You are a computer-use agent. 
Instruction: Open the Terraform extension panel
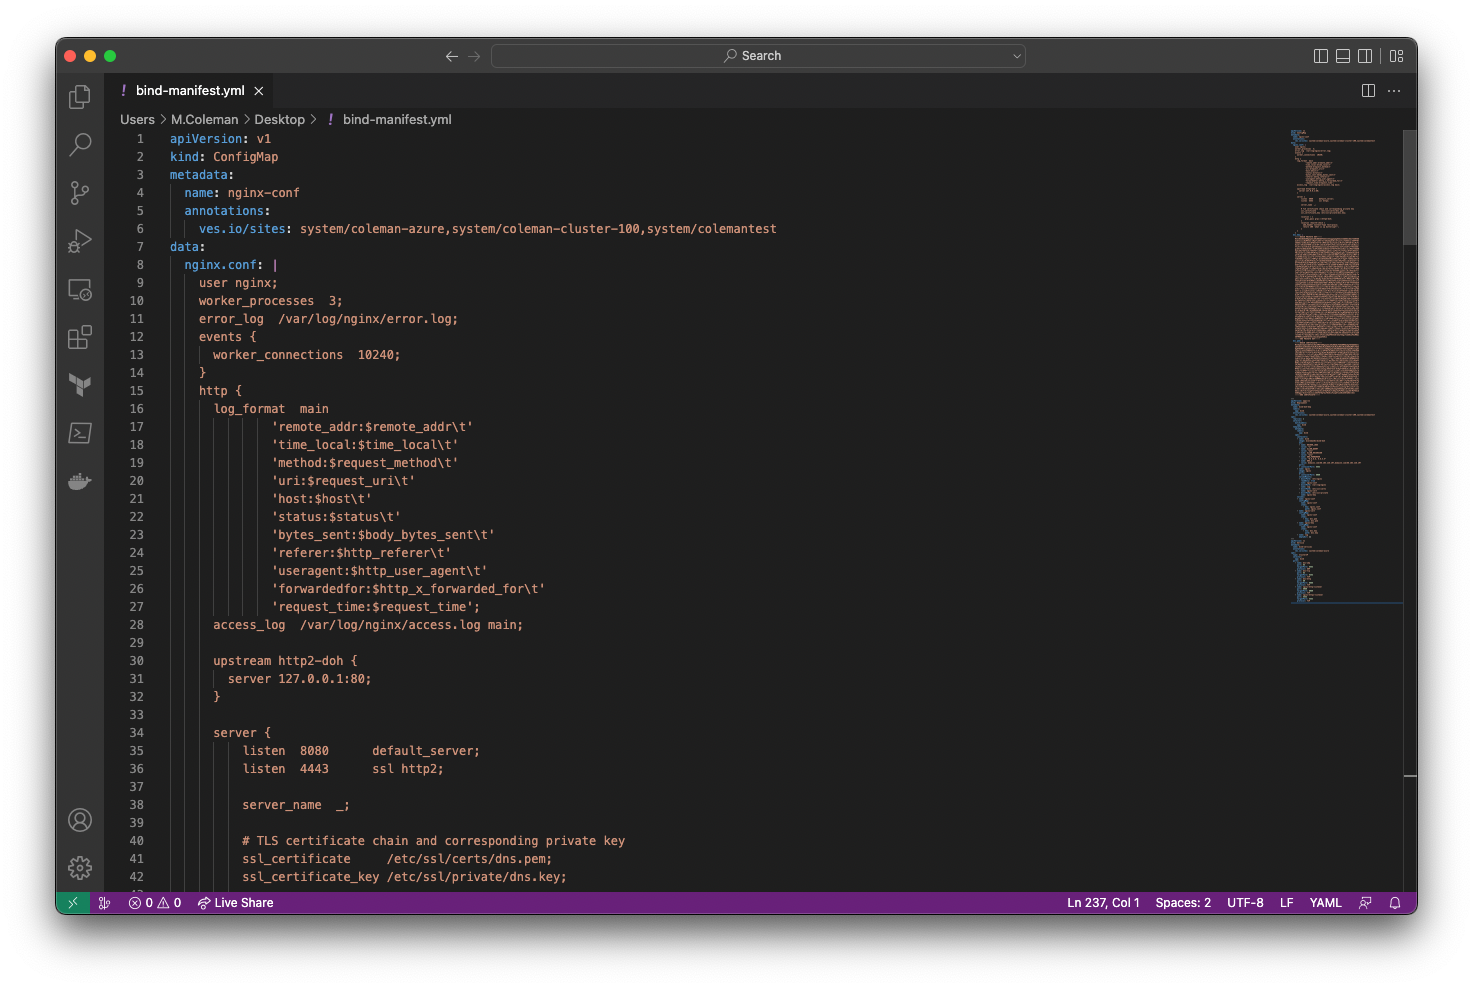(80, 385)
